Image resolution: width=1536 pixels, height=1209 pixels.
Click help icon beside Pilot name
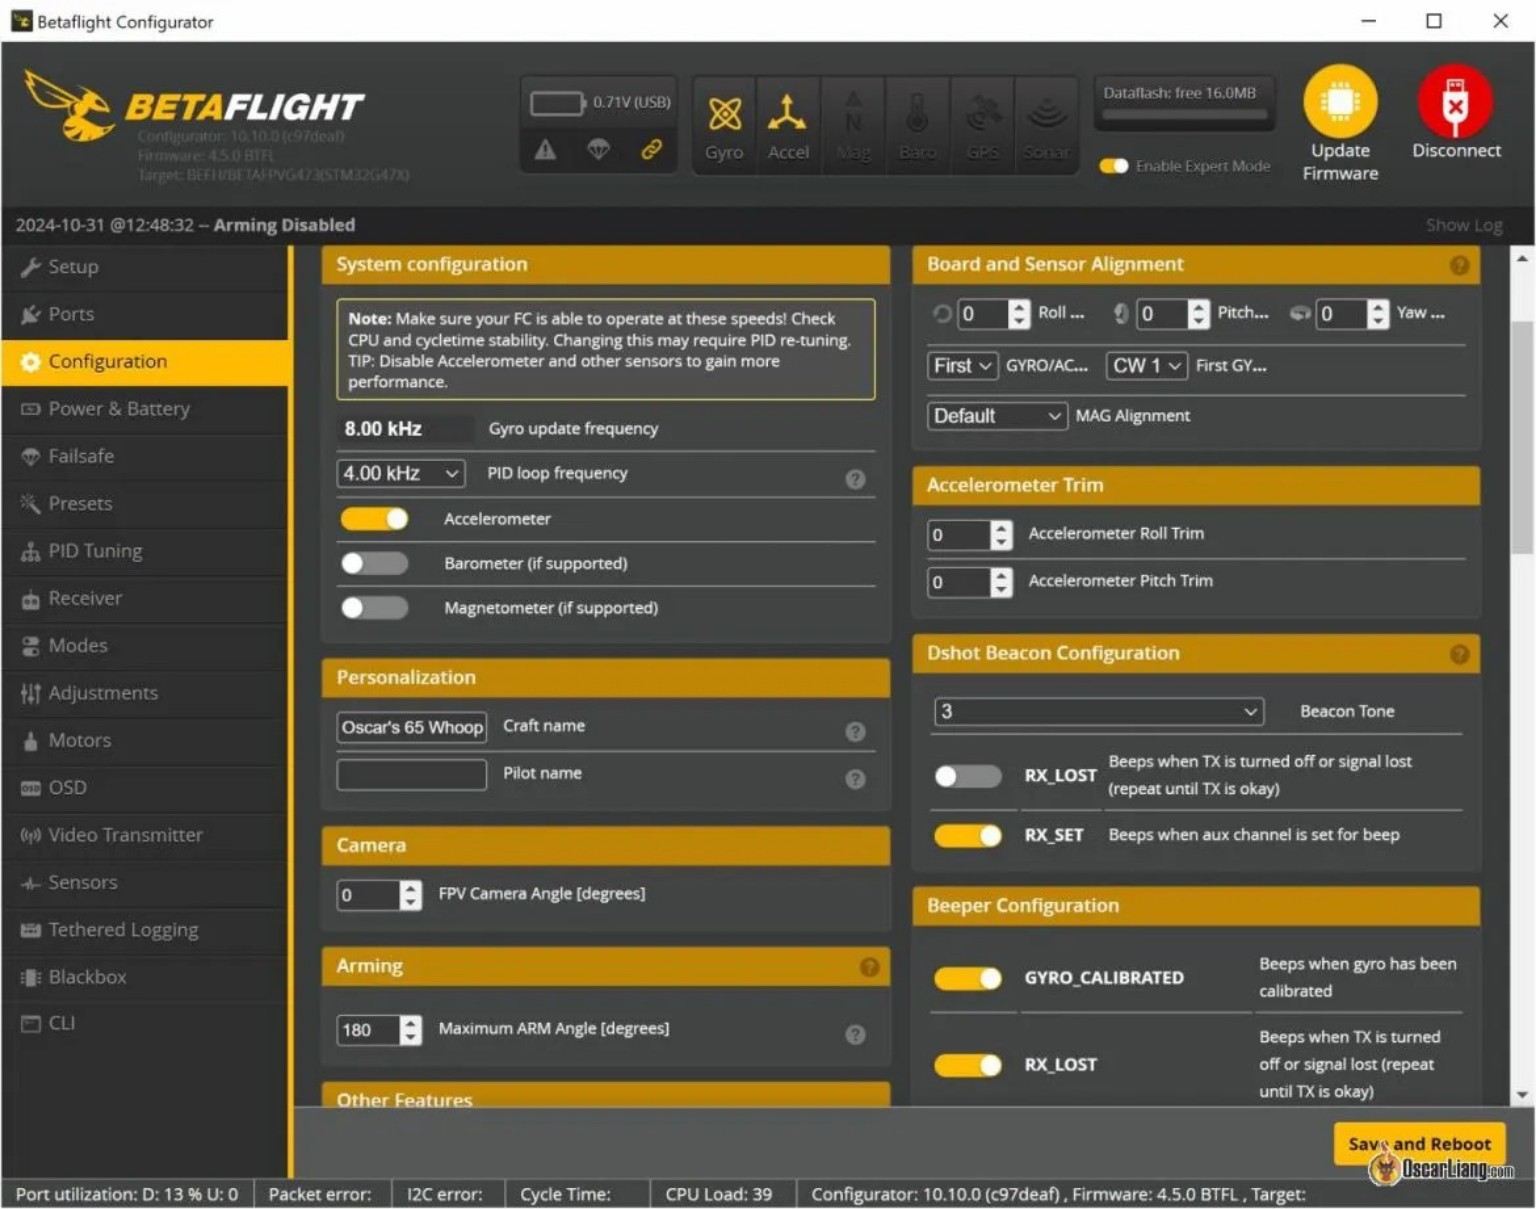(855, 779)
